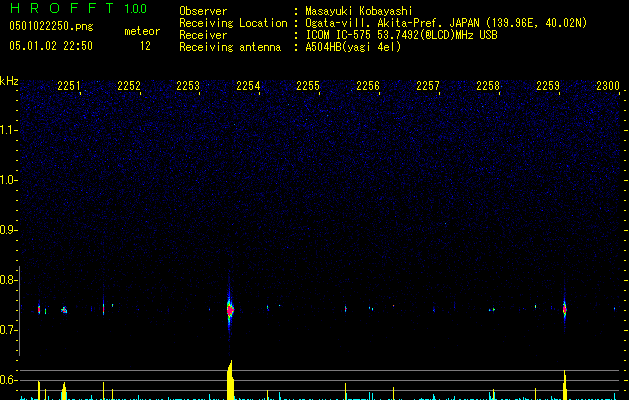Click the 2251 time axis marker
629x400 pixels.
click(69, 86)
